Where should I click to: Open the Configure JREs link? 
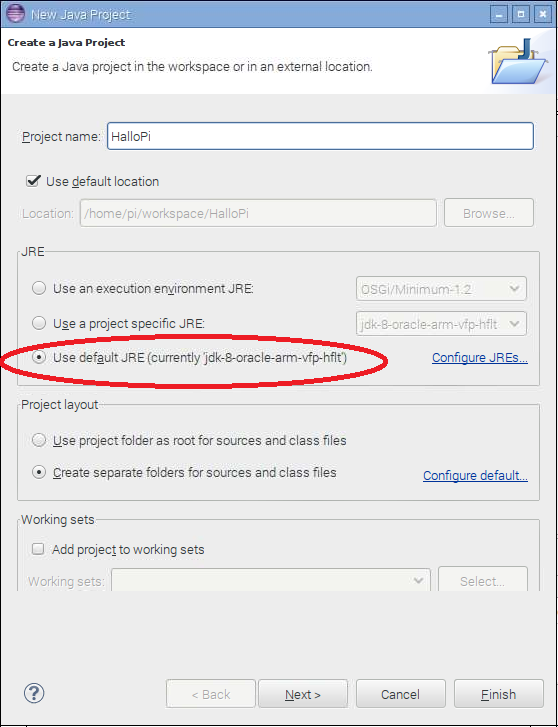(x=480, y=358)
